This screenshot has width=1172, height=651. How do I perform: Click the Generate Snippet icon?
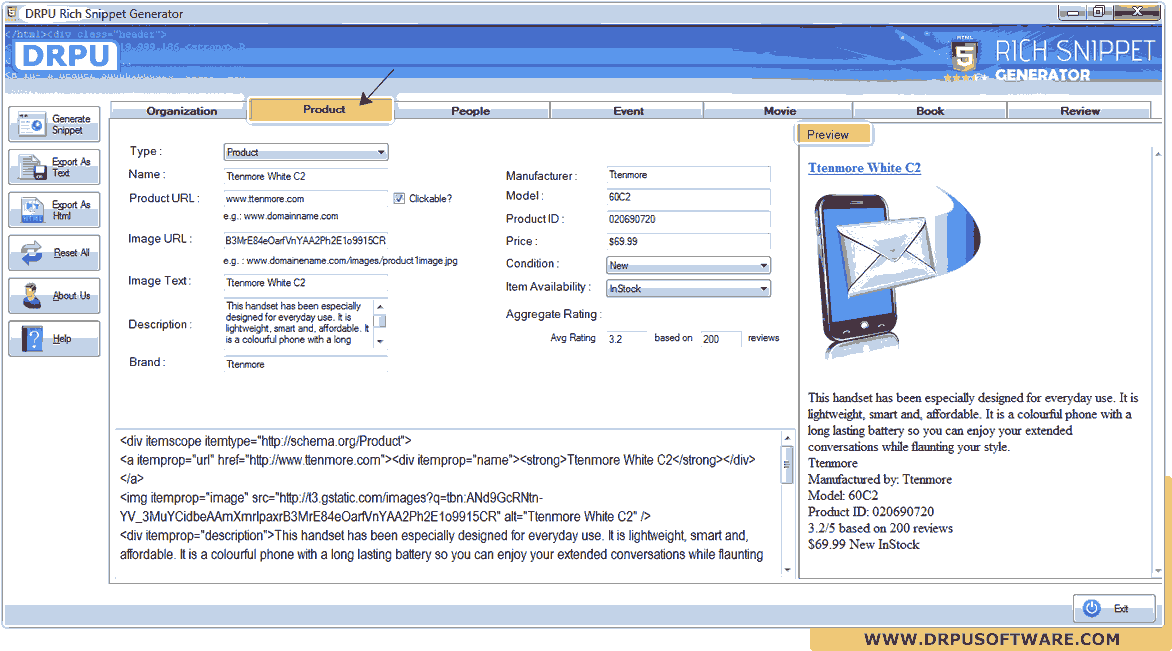[x=31, y=124]
